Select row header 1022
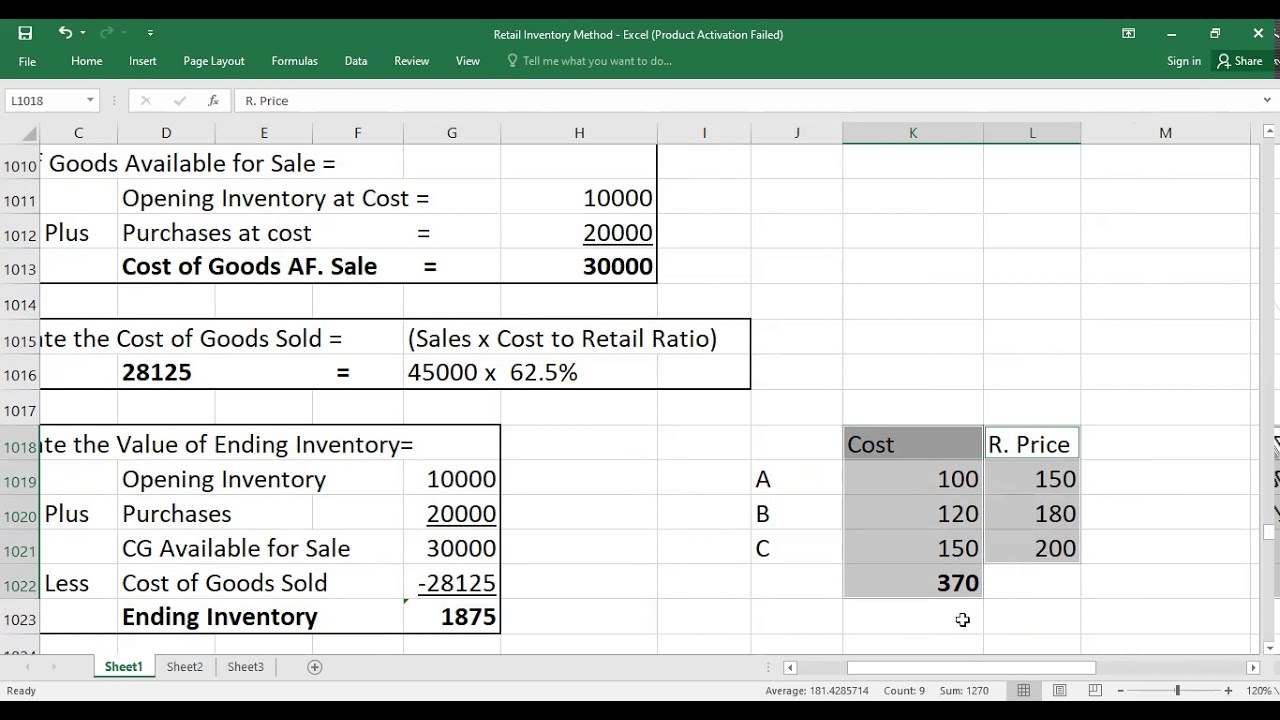1280x720 pixels. coord(20,585)
